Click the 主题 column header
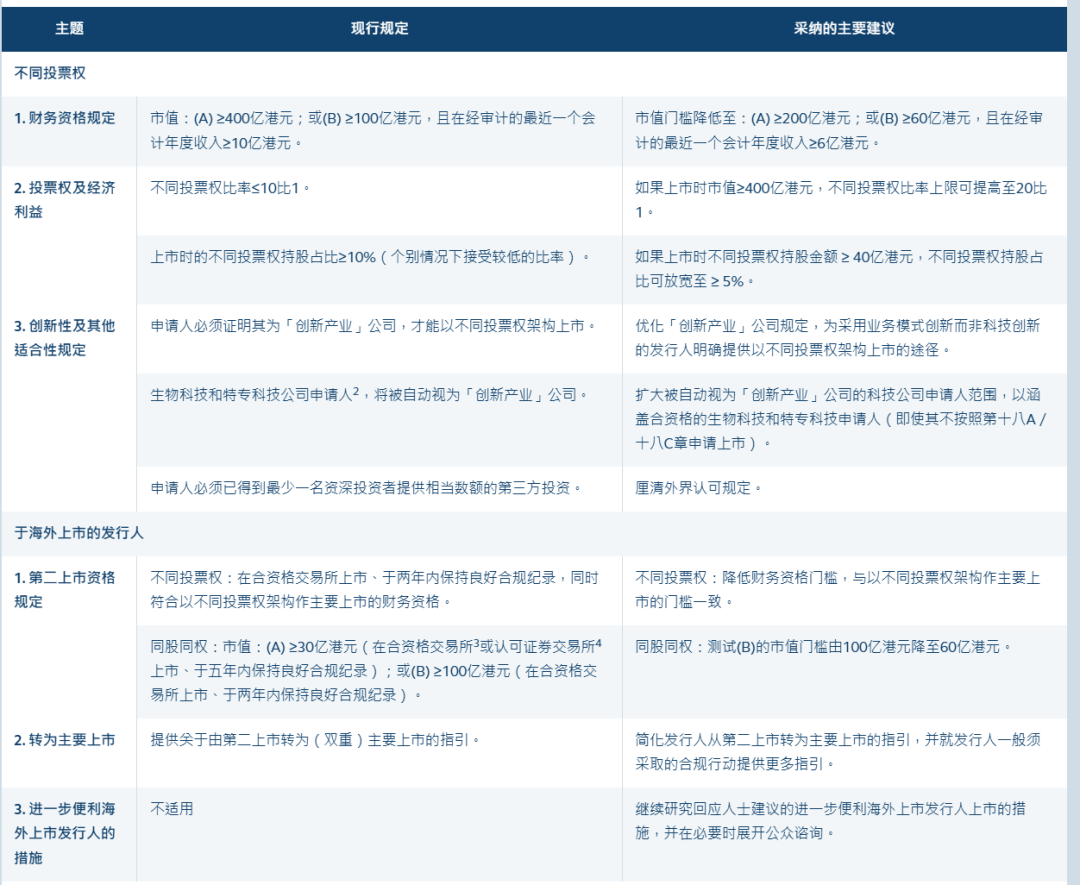Image resolution: width=1080 pixels, height=885 pixels. tap(69, 28)
